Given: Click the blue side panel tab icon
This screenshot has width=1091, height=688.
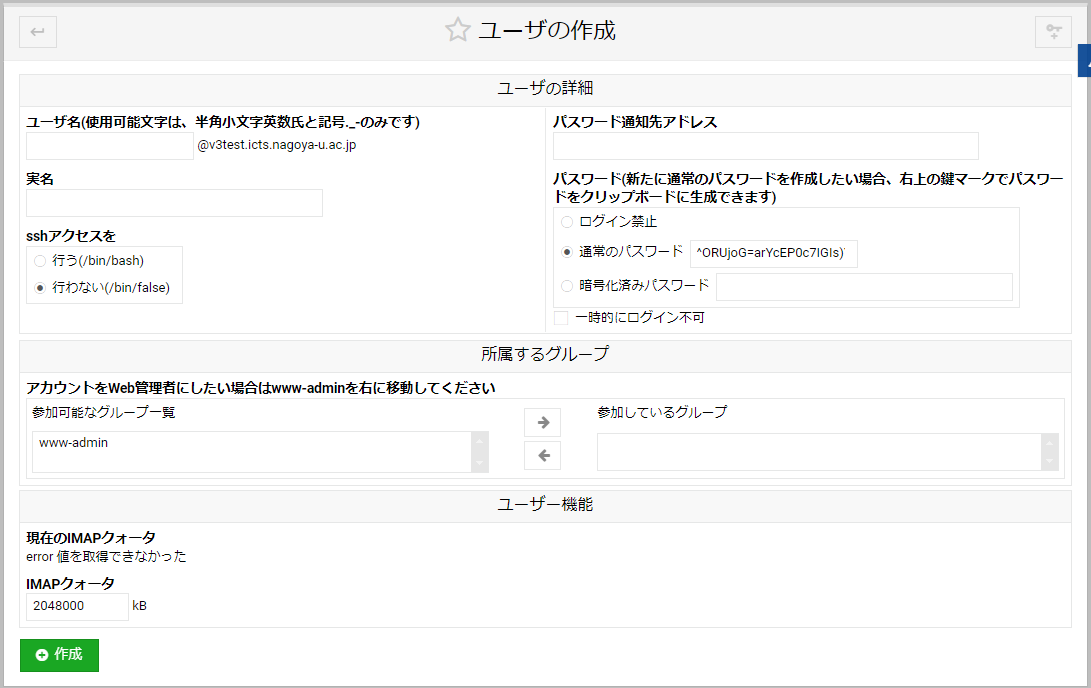Looking at the screenshot, I should 1084,62.
